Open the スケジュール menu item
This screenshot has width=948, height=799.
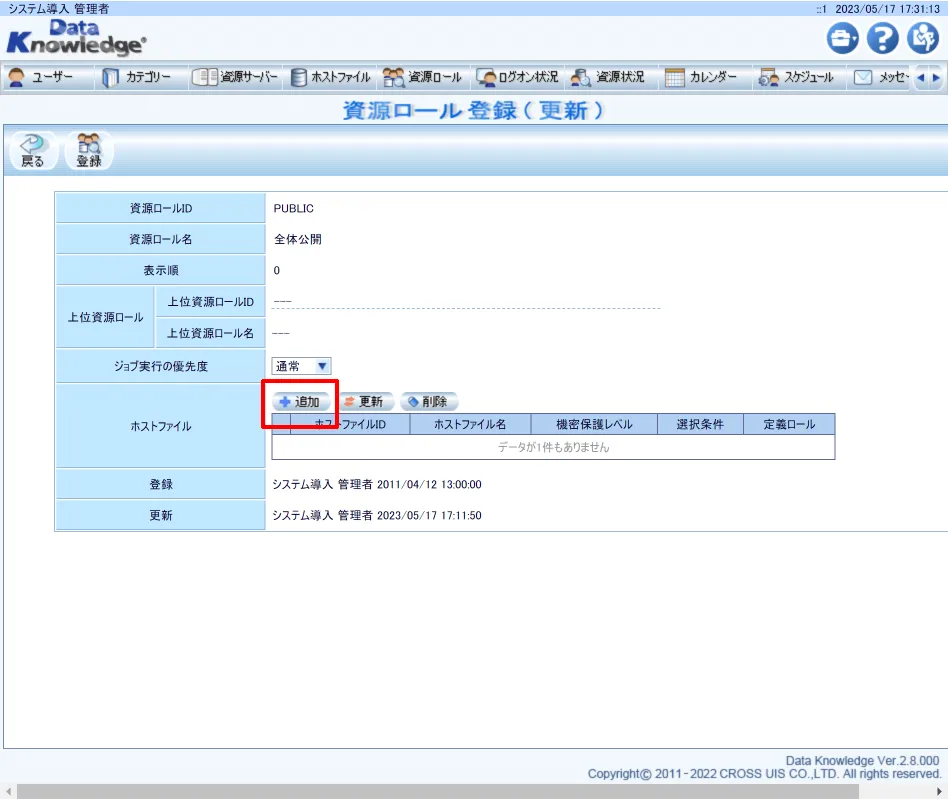(796, 78)
